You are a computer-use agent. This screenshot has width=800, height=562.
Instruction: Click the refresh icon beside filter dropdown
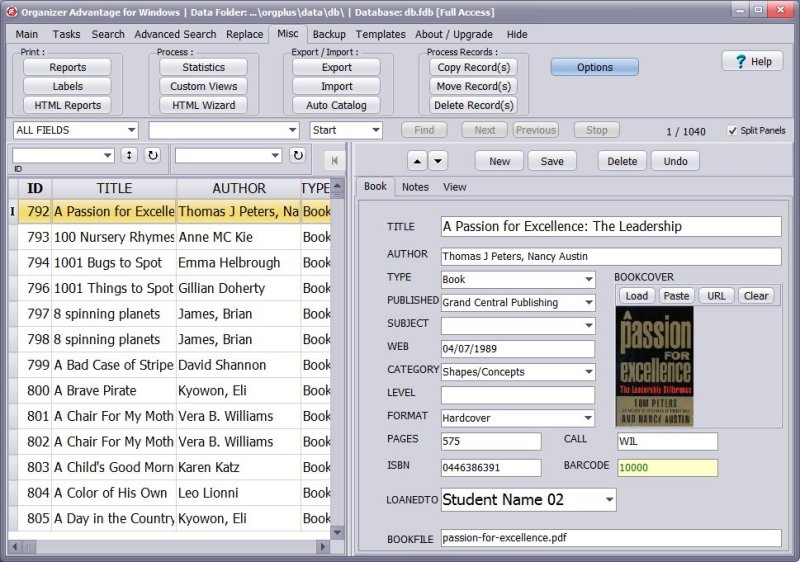coord(298,155)
